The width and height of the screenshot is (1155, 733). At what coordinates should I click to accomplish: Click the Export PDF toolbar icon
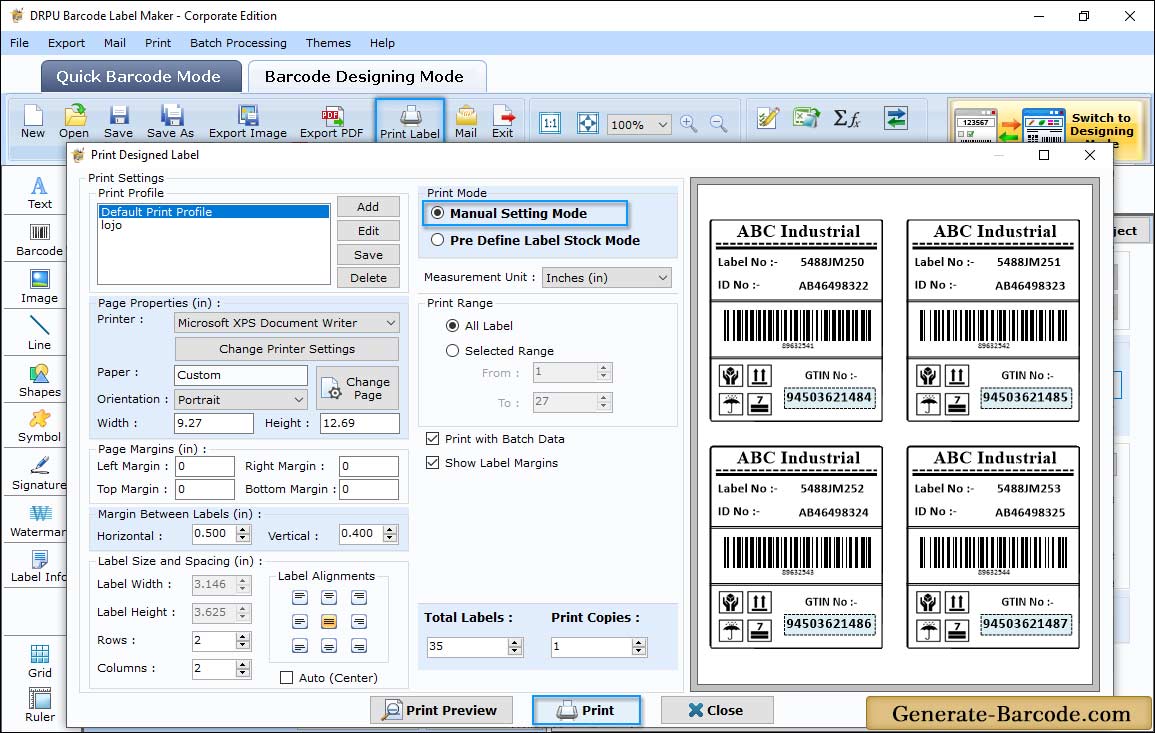pyautogui.click(x=331, y=122)
